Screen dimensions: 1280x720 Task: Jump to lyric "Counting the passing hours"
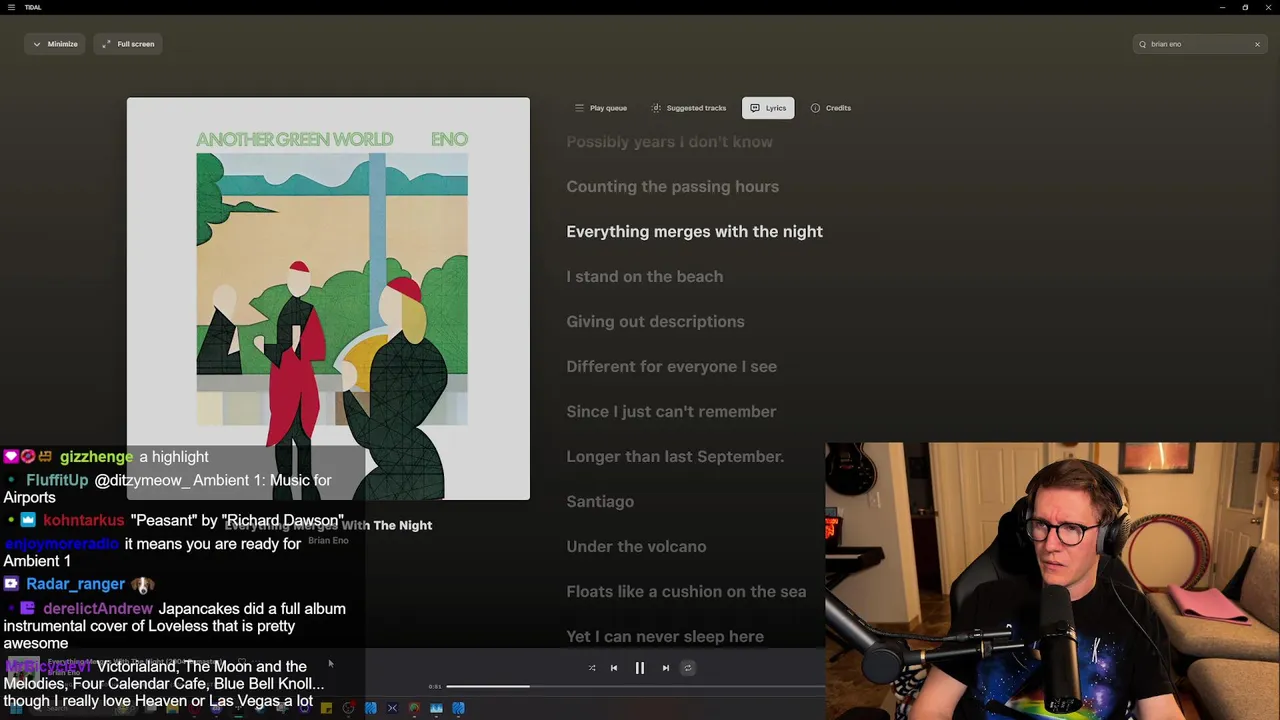click(x=672, y=187)
